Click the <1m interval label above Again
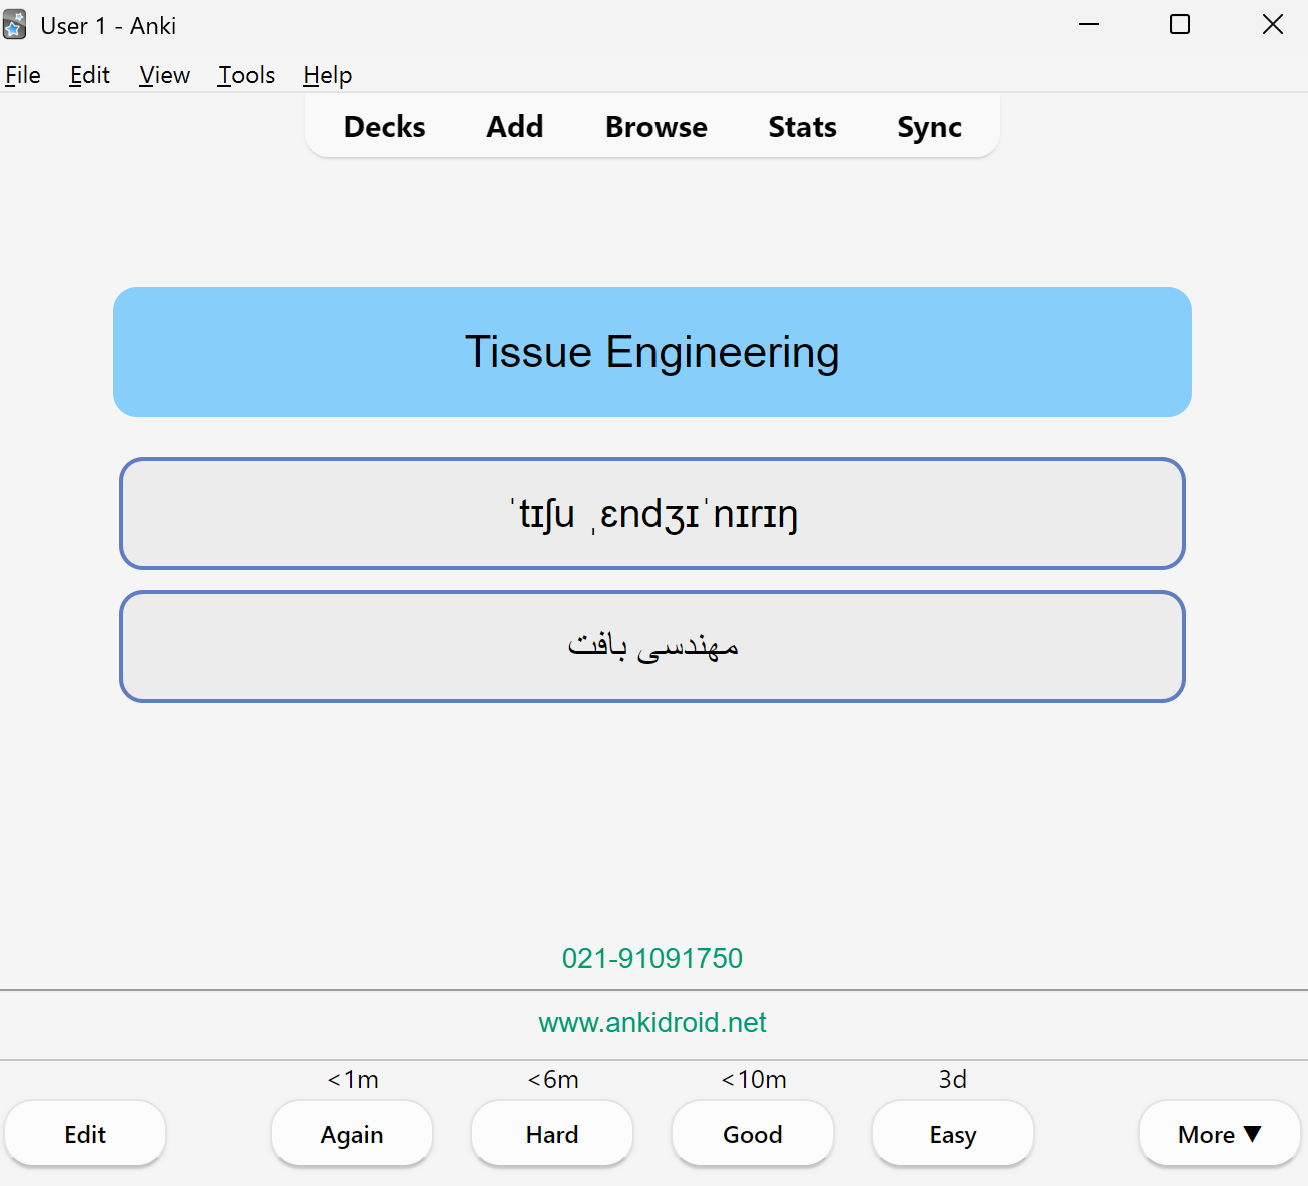Image resolution: width=1308 pixels, height=1186 pixels. (x=353, y=1080)
